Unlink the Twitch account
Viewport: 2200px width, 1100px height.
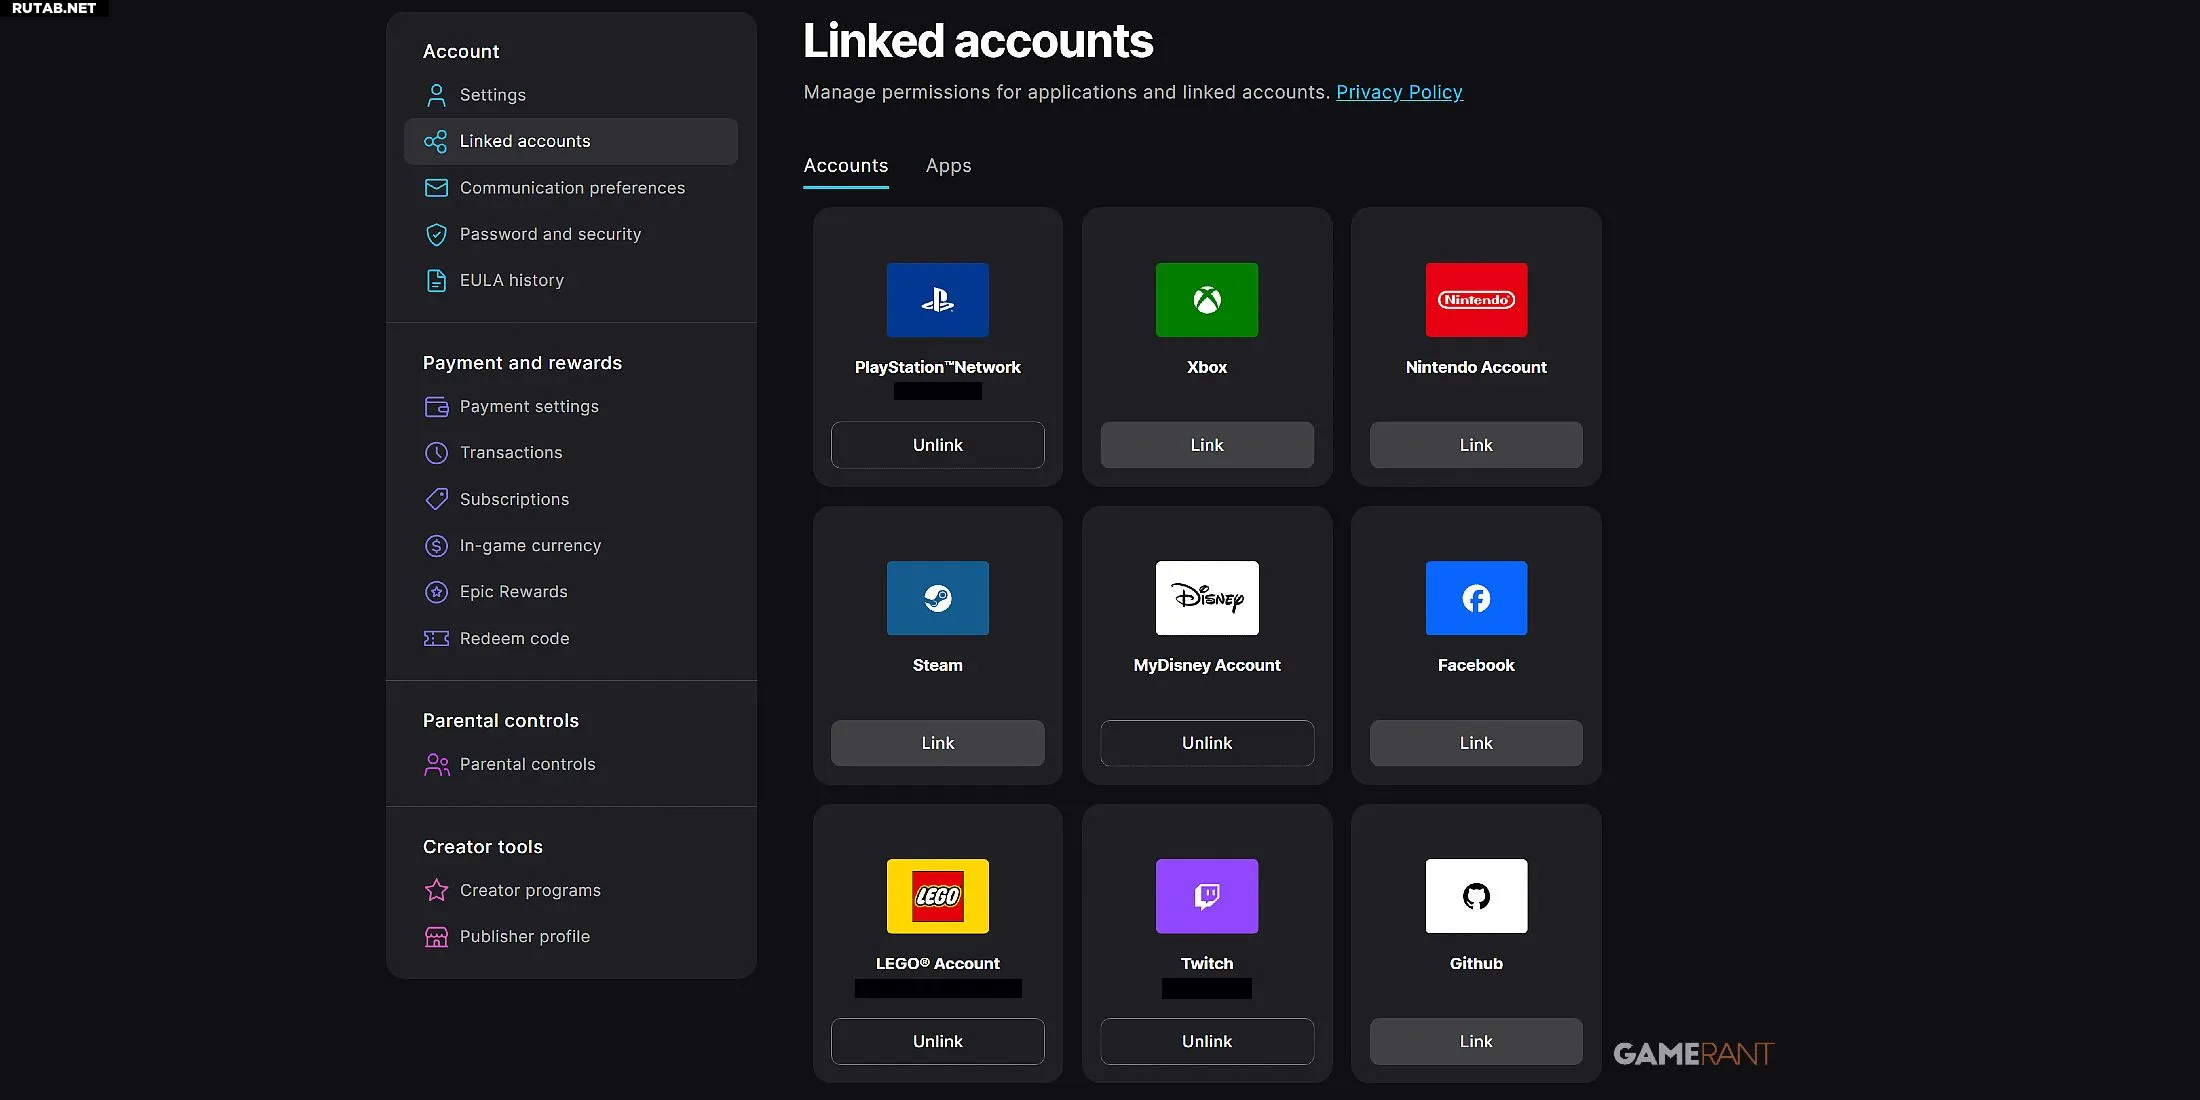click(1206, 1041)
